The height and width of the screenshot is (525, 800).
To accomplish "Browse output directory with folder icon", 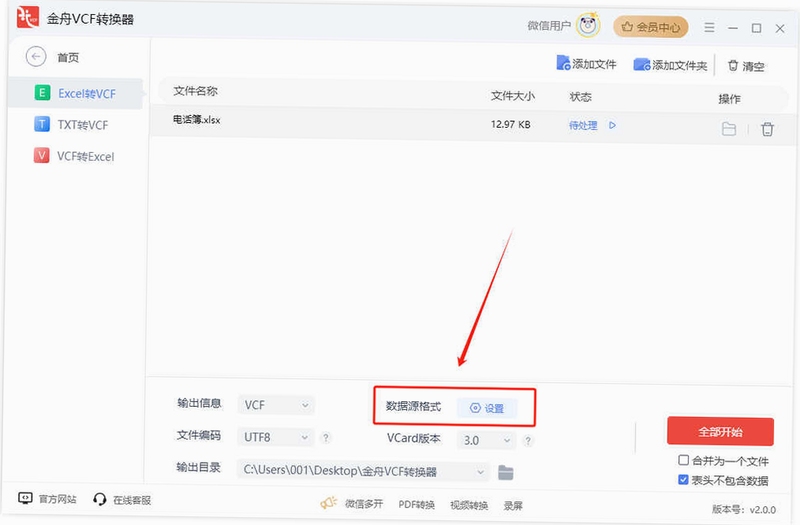I will [x=505, y=473].
